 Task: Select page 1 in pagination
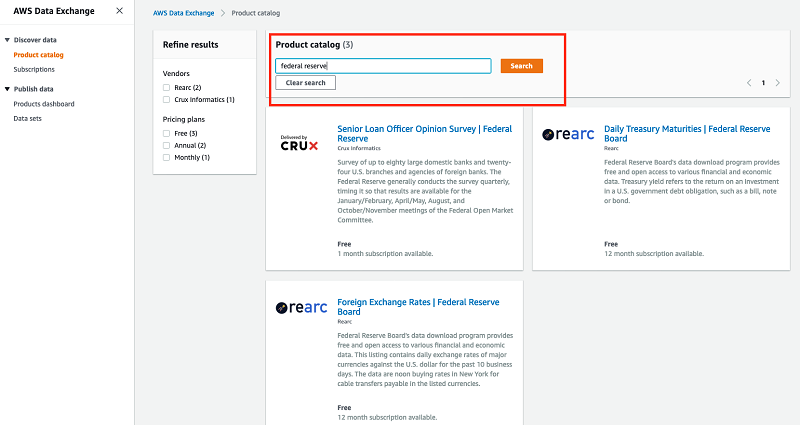(763, 83)
